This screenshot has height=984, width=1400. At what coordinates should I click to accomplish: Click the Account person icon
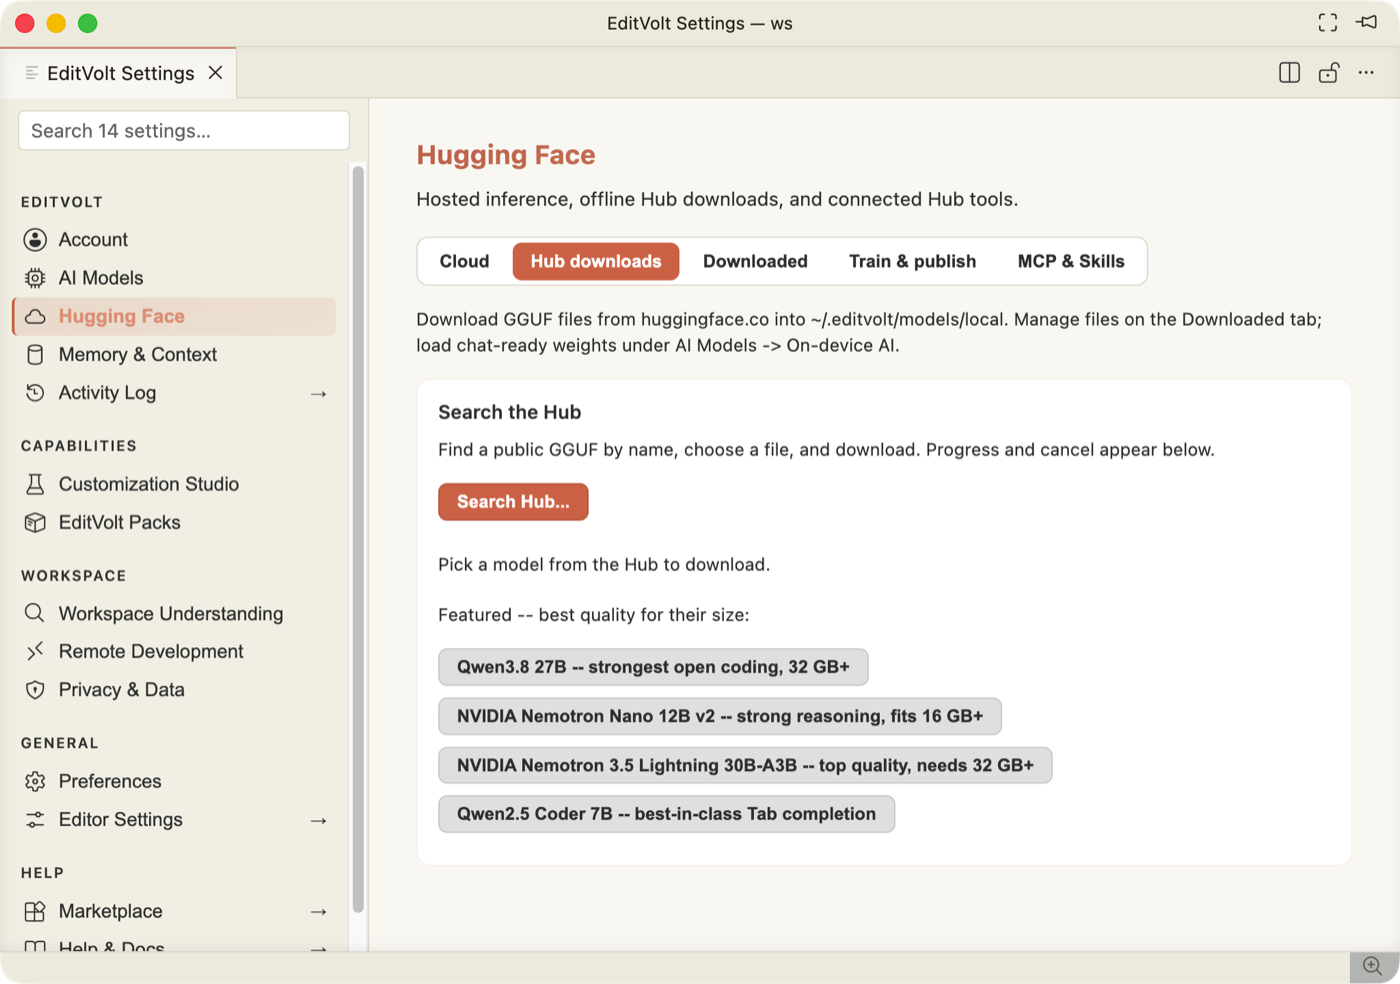tap(35, 240)
